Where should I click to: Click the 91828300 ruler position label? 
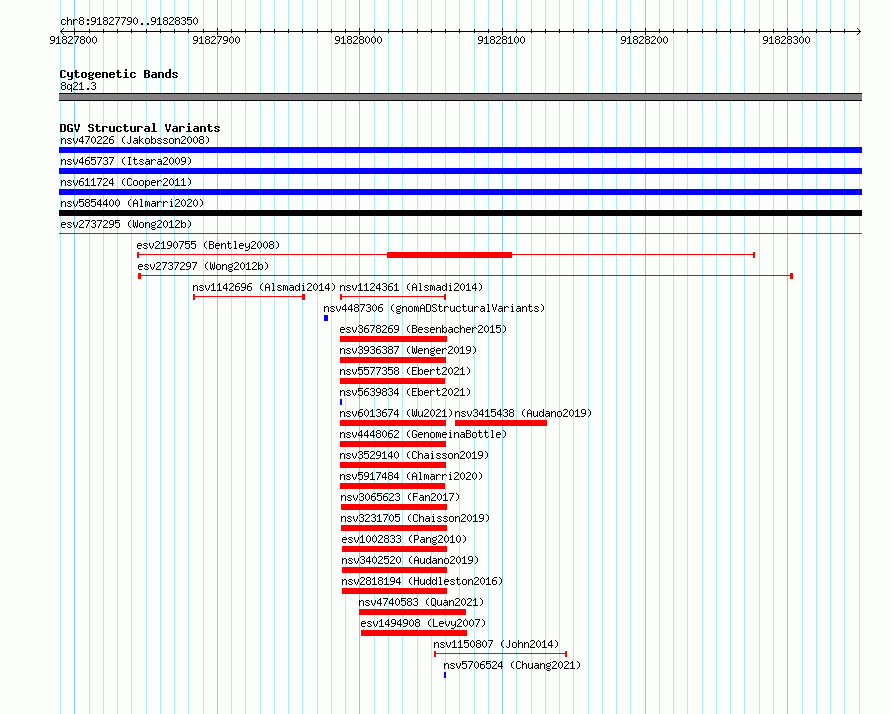coord(786,40)
